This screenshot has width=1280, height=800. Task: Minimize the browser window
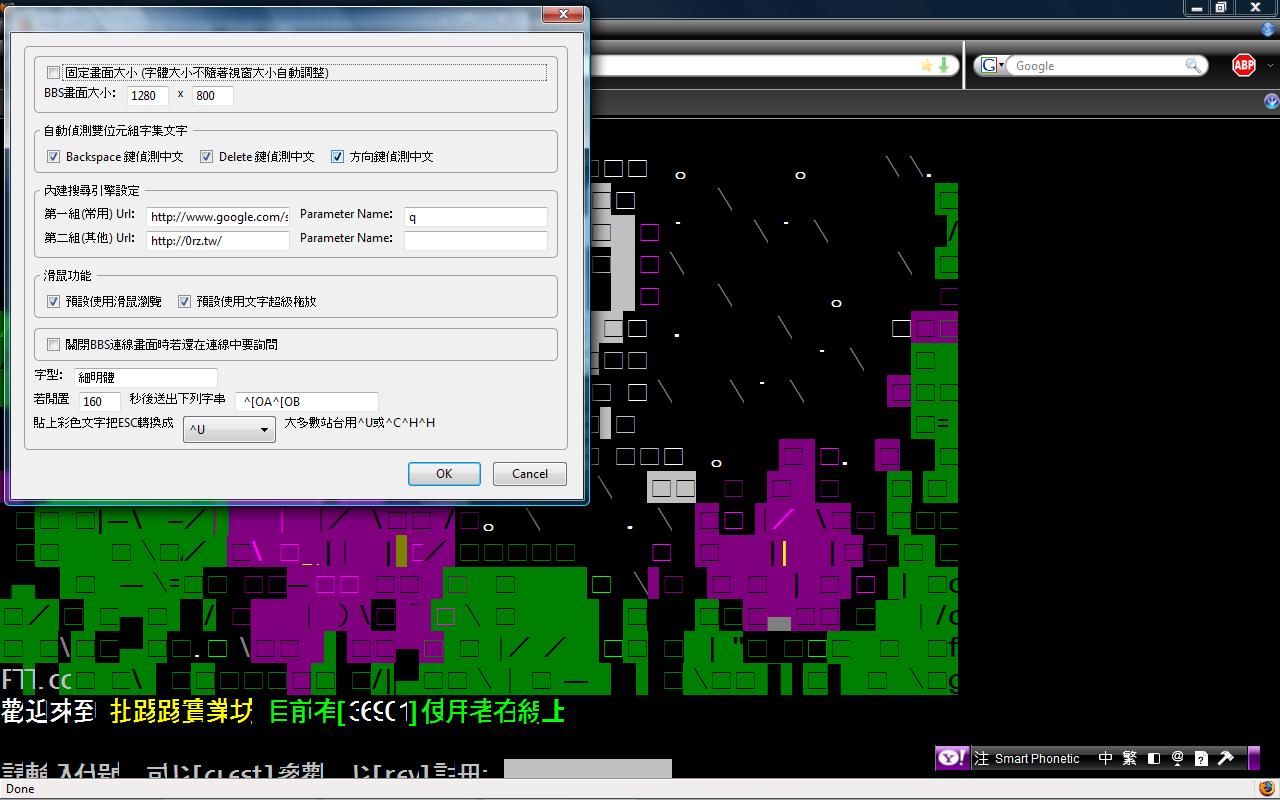(1197, 7)
